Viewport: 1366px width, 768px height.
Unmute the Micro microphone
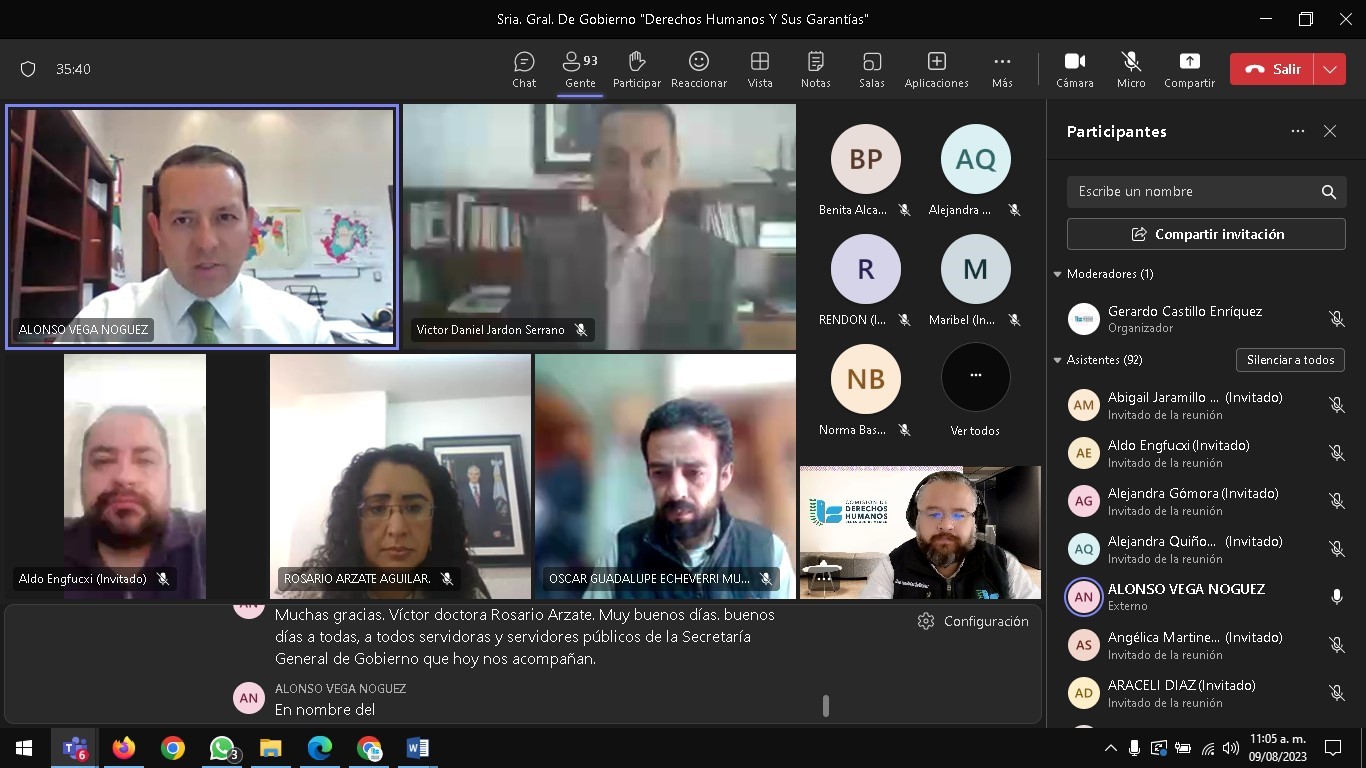point(1131,69)
